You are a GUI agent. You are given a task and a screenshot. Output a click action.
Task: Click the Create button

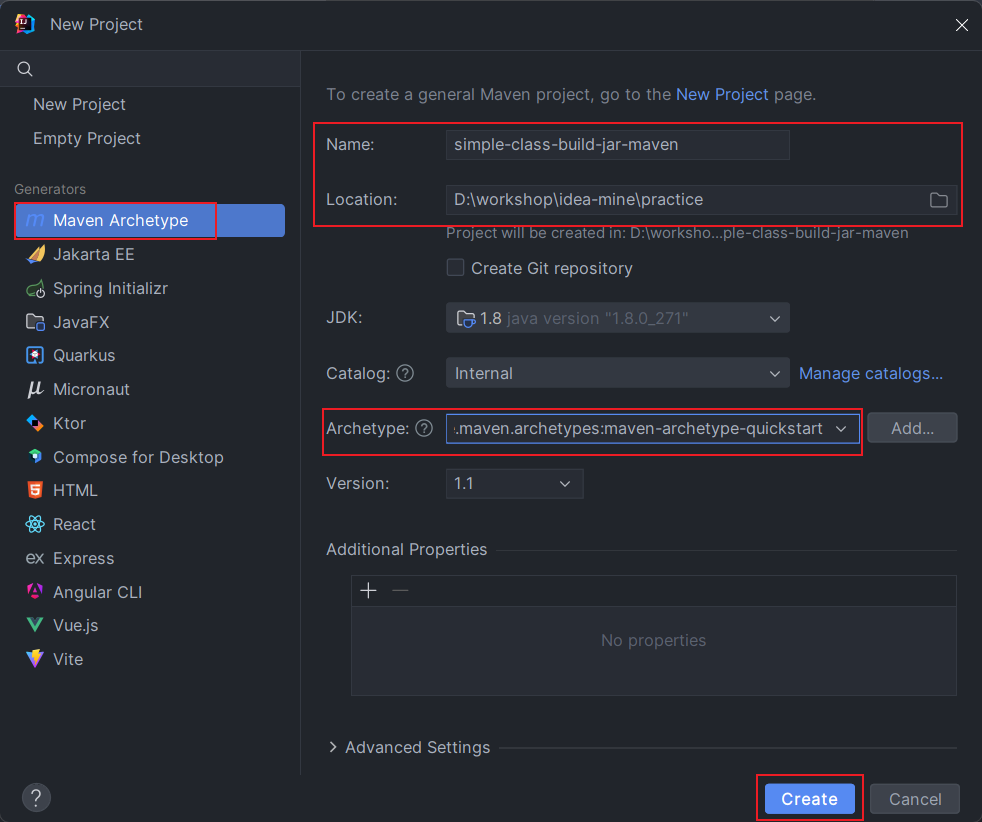[809, 798]
